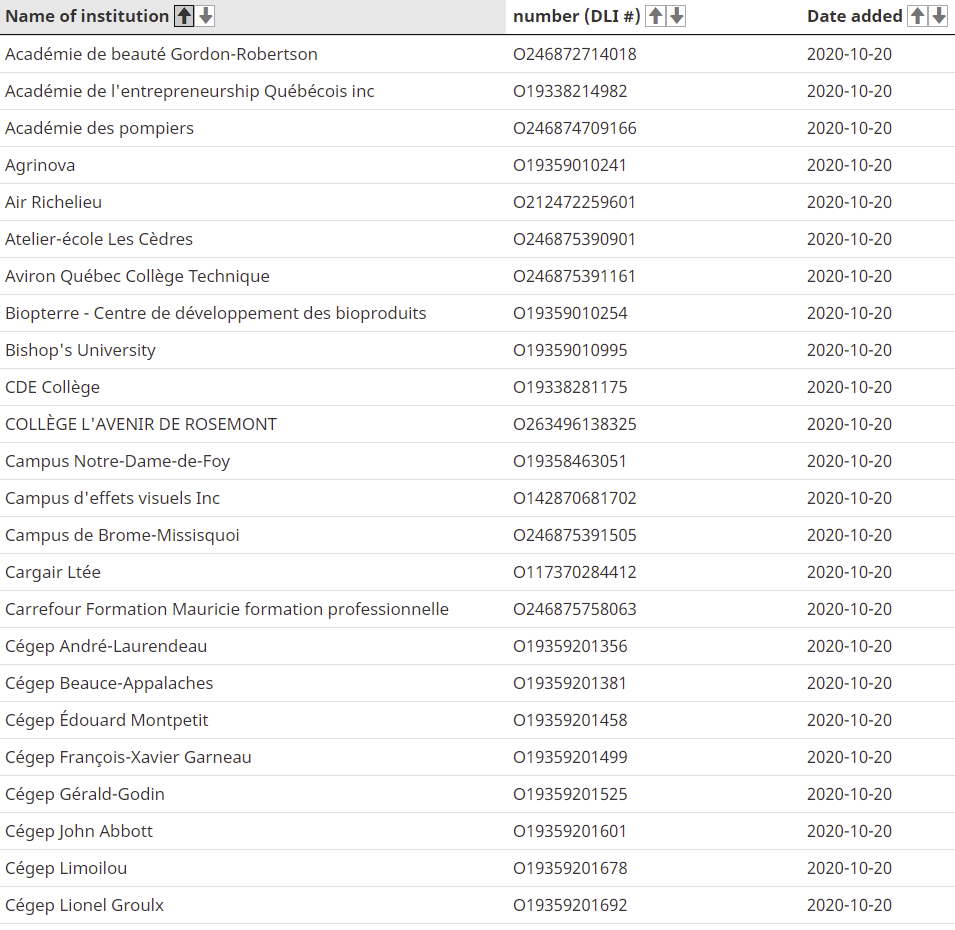Click DLI number O19359201356

pyautogui.click(x=569, y=646)
